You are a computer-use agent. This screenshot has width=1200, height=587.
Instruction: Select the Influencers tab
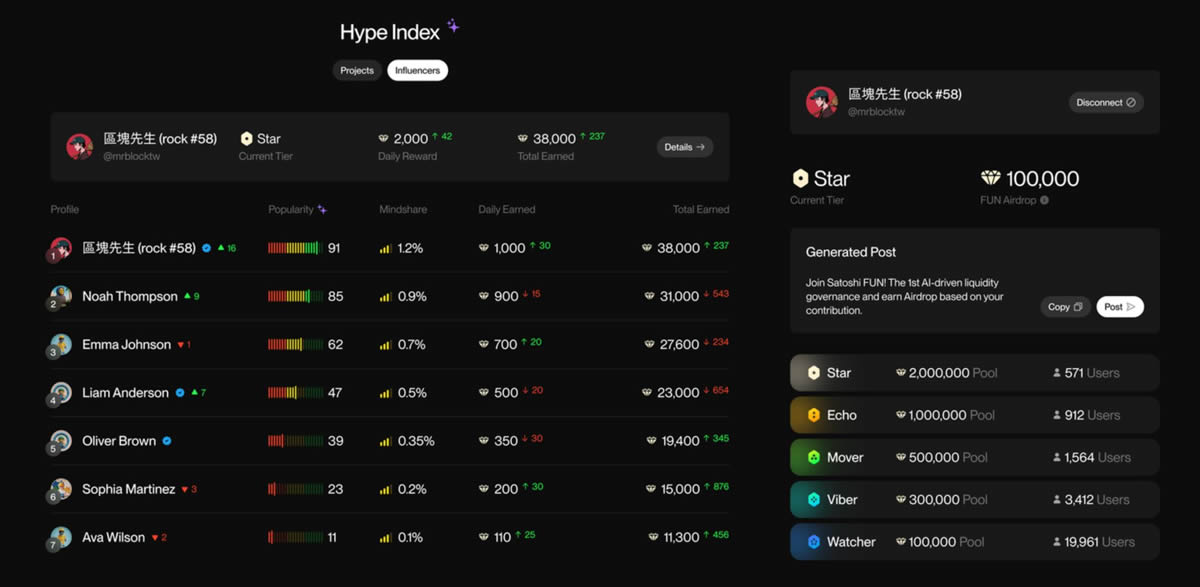418,71
